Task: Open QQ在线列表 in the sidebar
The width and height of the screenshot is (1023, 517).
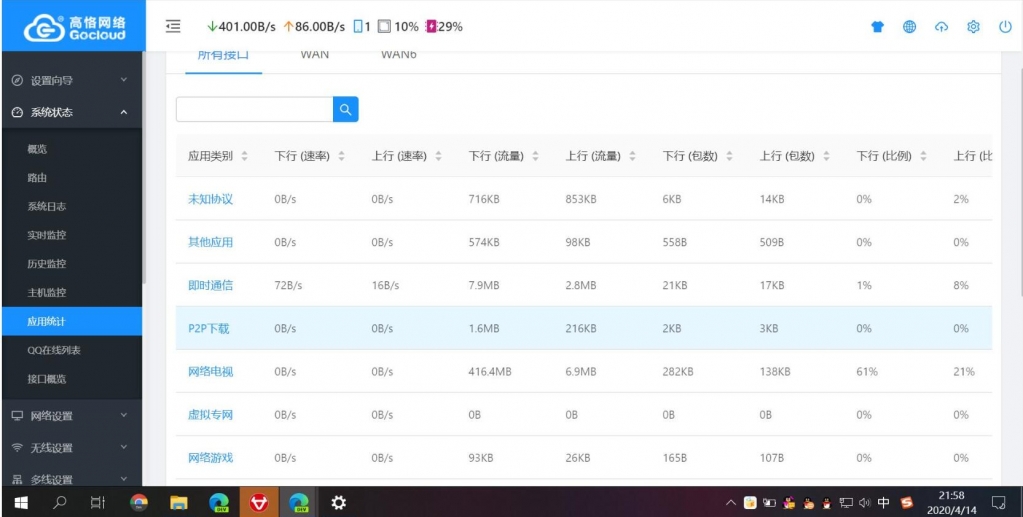Action: click(x=71, y=350)
